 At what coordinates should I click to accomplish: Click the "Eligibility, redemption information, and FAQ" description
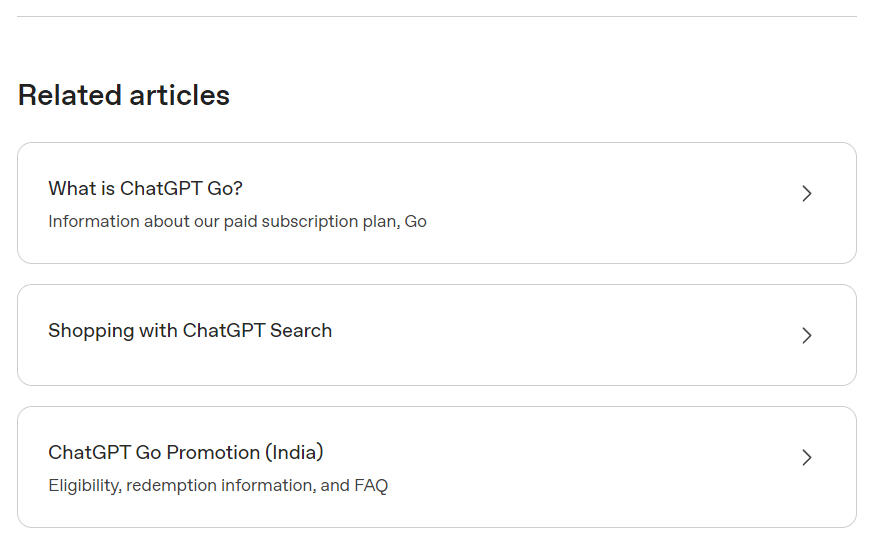click(x=218, y=485)
